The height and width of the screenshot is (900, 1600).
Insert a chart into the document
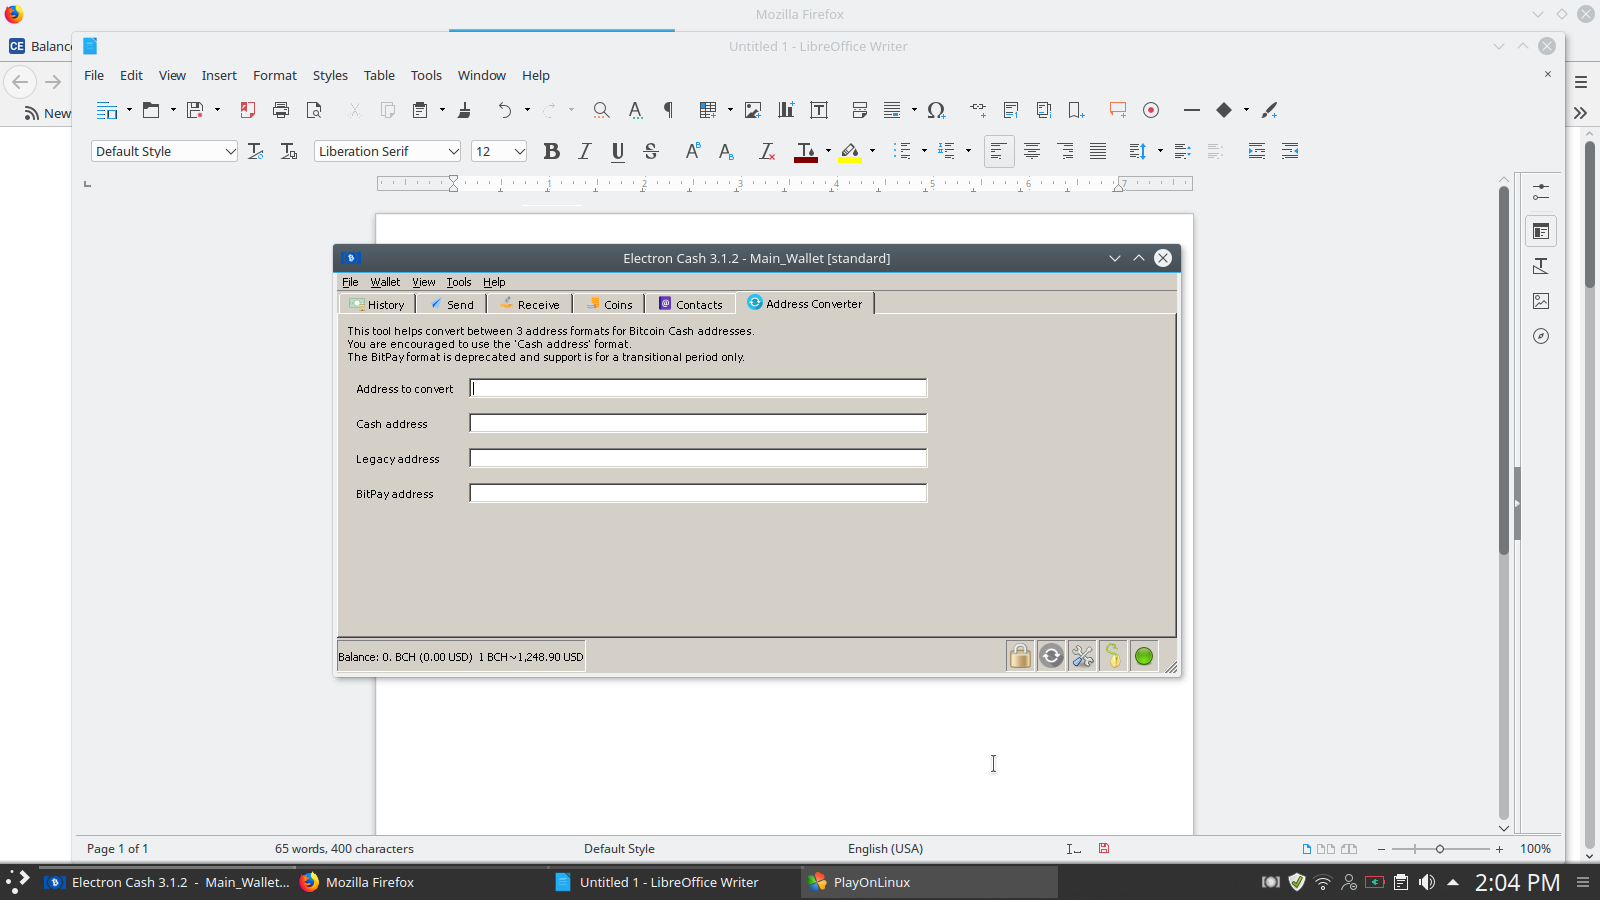pyautogui.click(x=786, y=110)
